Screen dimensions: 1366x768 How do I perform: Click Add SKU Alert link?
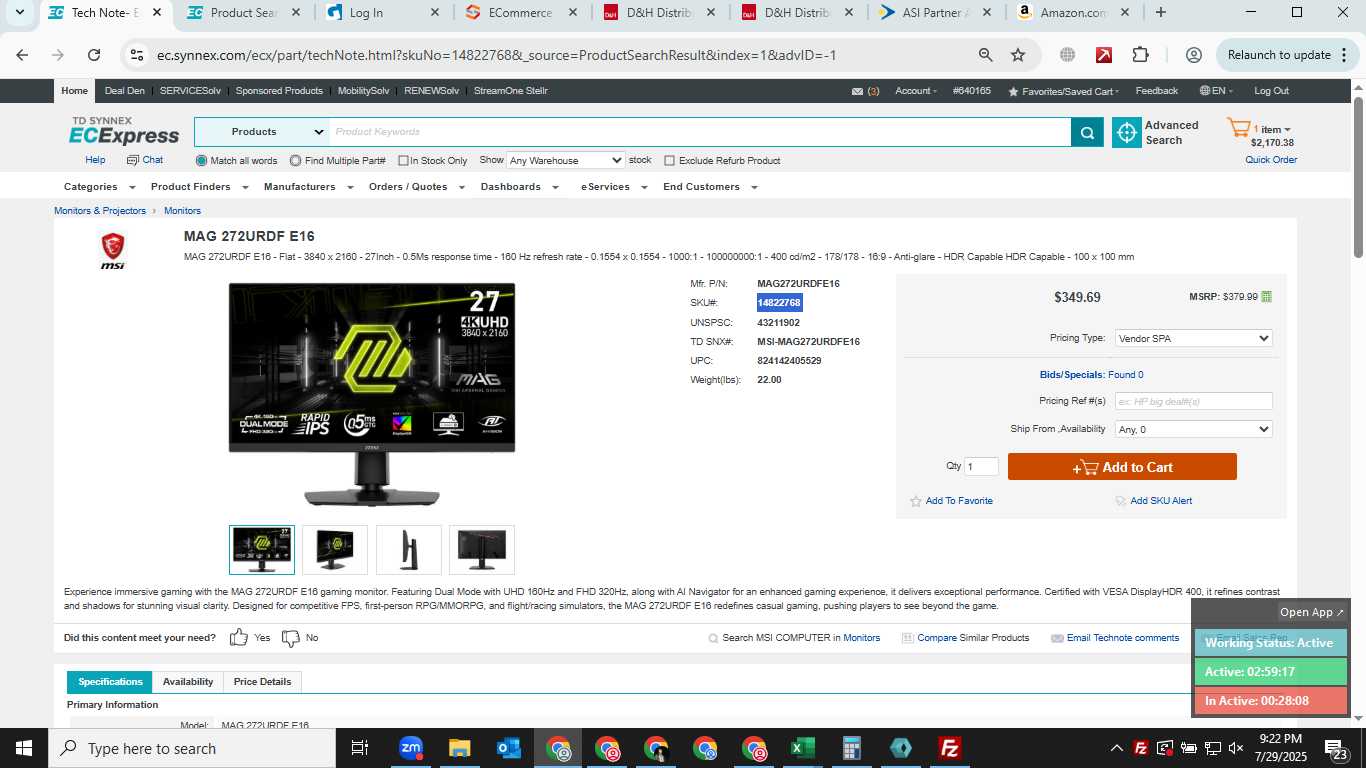1160,501
